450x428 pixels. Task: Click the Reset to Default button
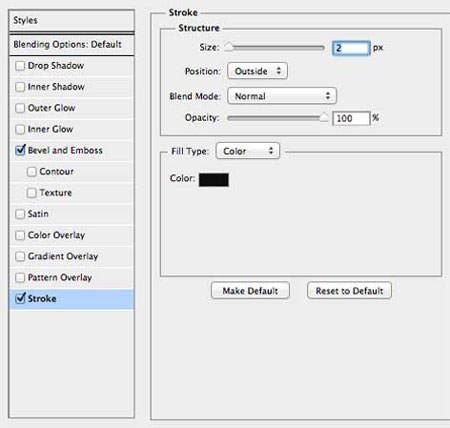coord(349,291)
